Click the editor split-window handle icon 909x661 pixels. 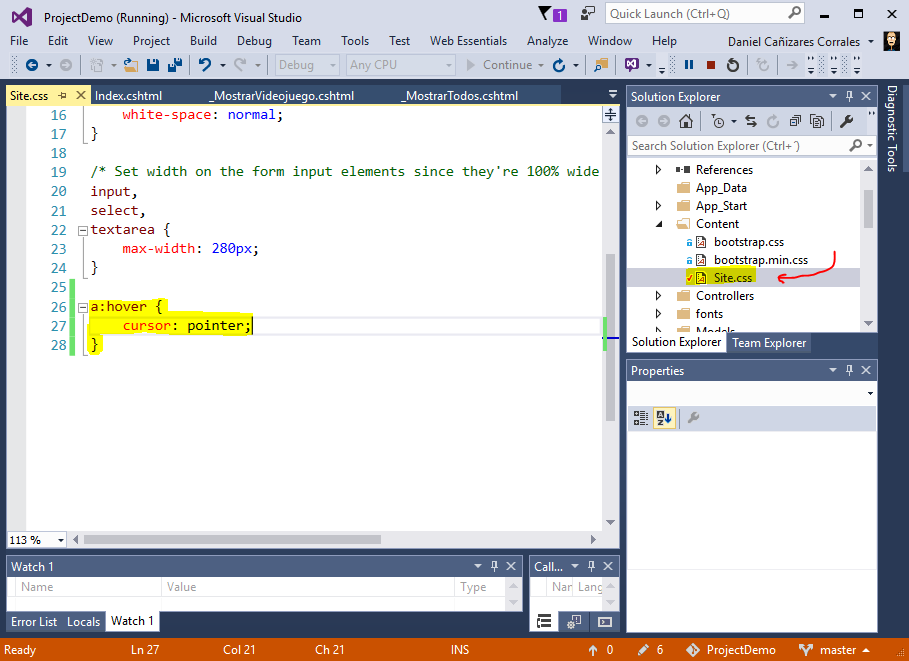coord(610,115)
